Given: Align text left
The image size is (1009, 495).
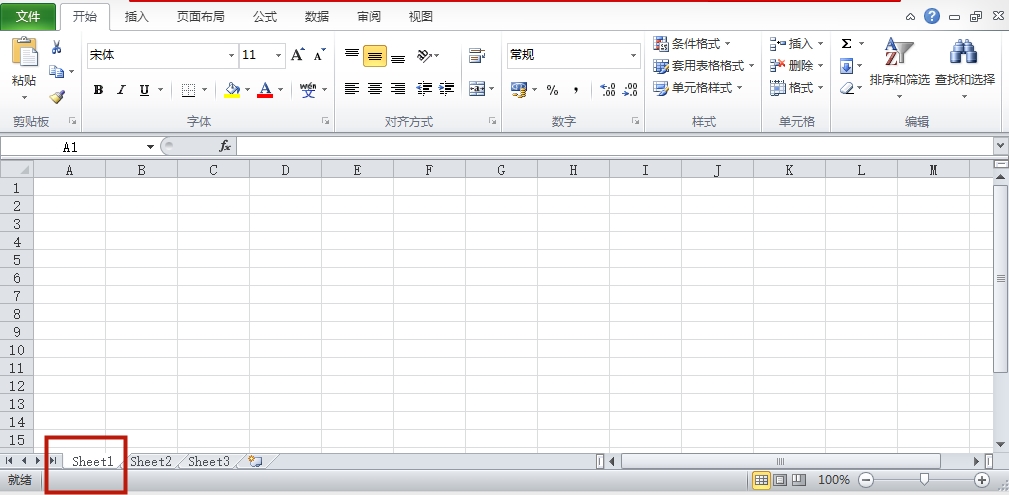Looking at the screenshot, I should click(x=351, y=89).
